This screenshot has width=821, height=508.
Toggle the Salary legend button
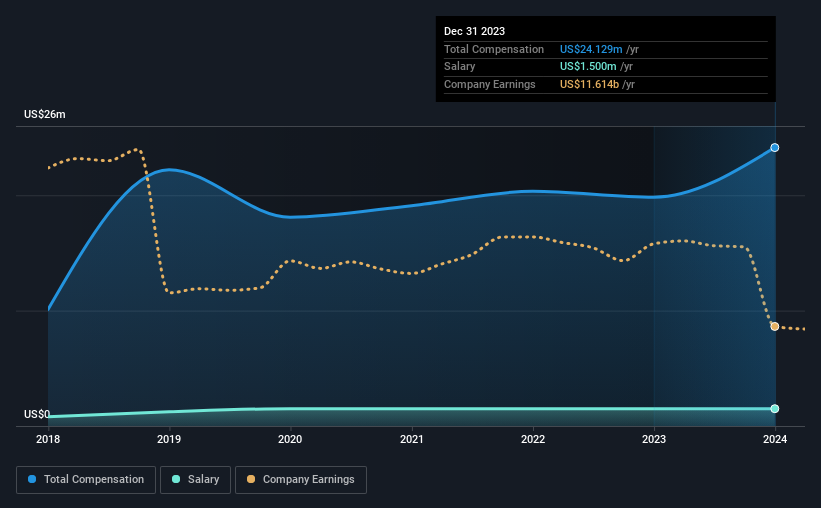point(195,480)
